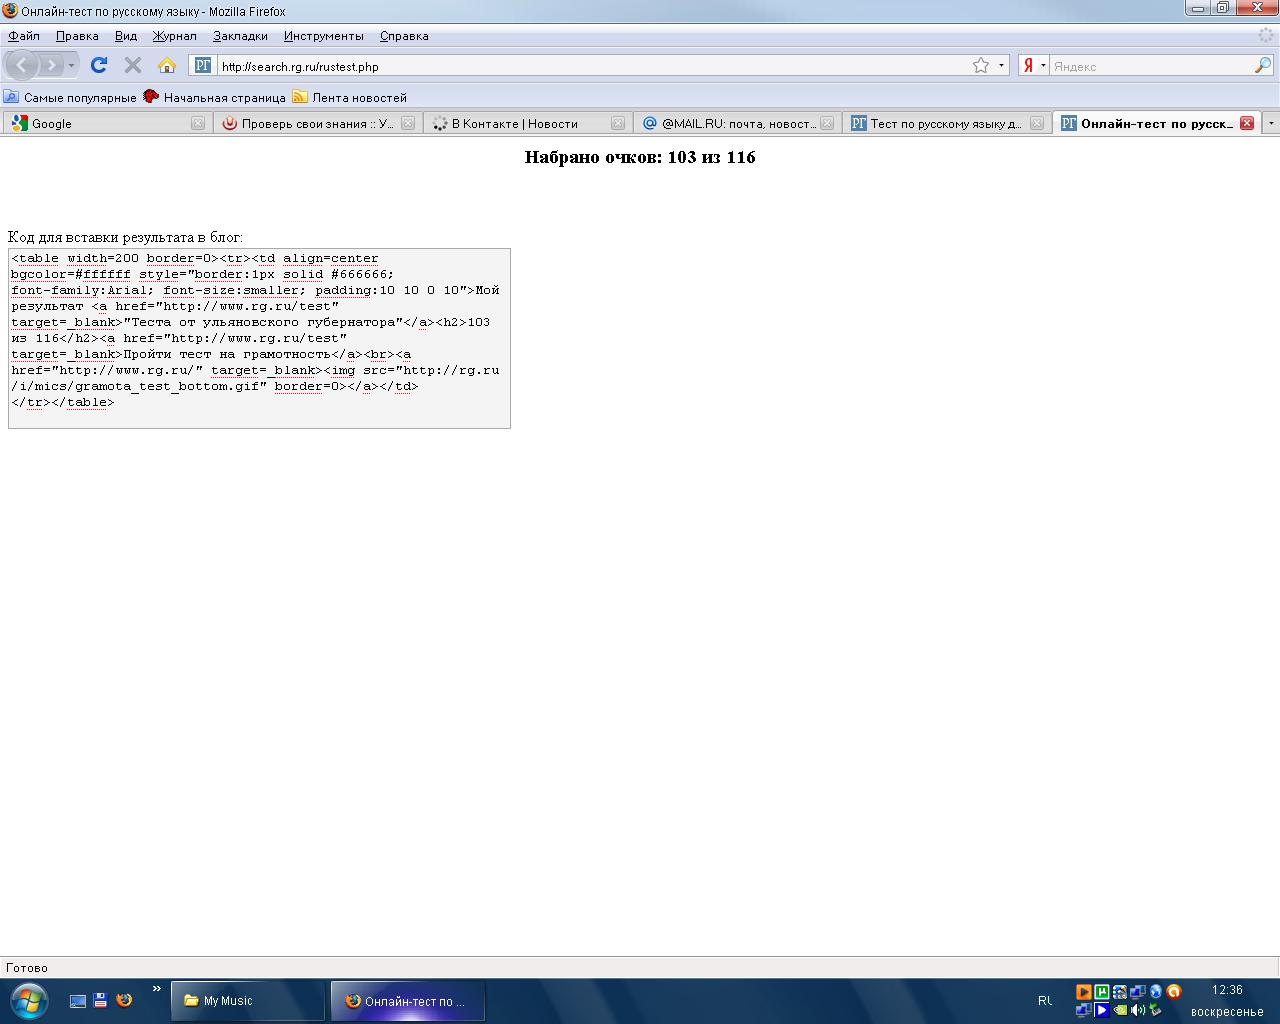Click the Яндекс search input field
Screen dimensions: 1280x1024
coord(1150,66)
